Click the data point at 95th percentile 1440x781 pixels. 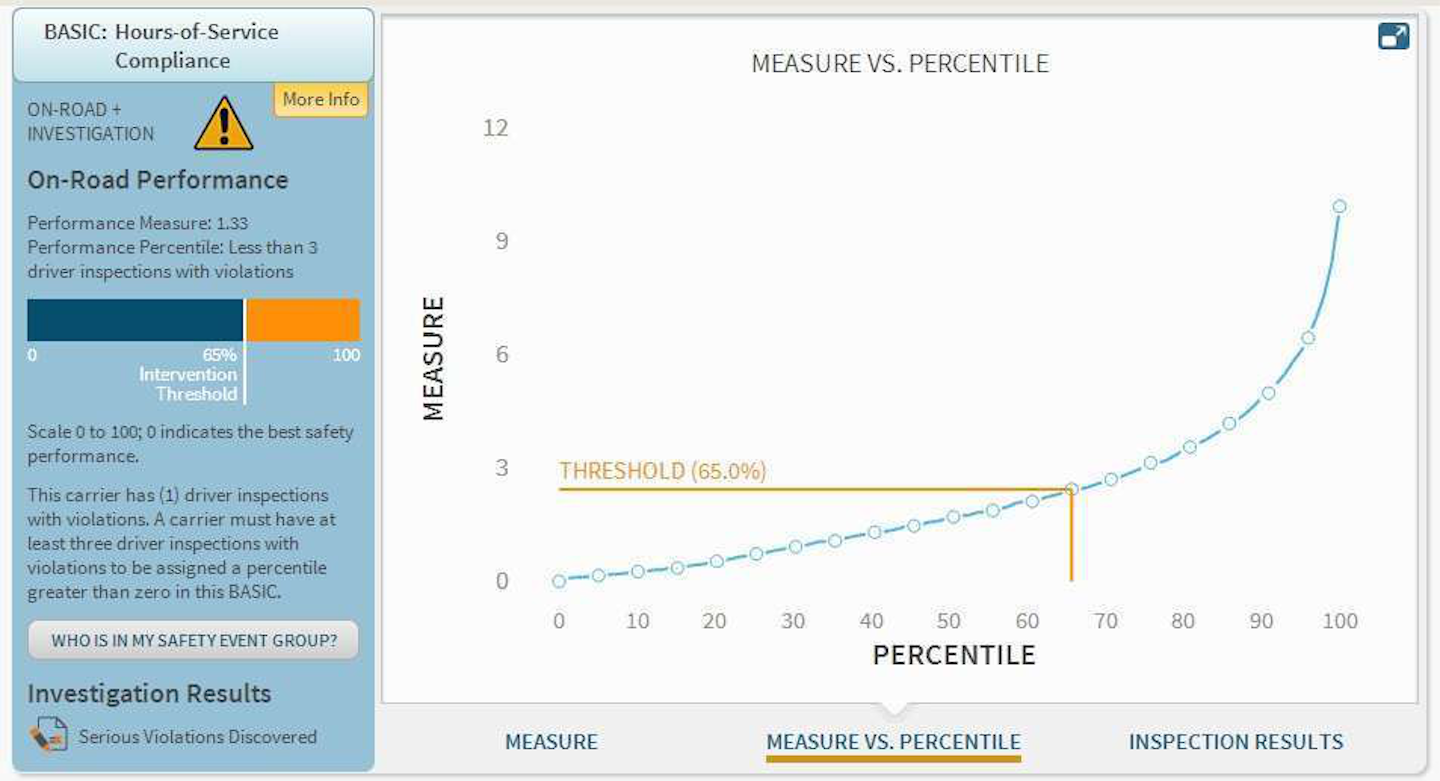(1307, 337)
